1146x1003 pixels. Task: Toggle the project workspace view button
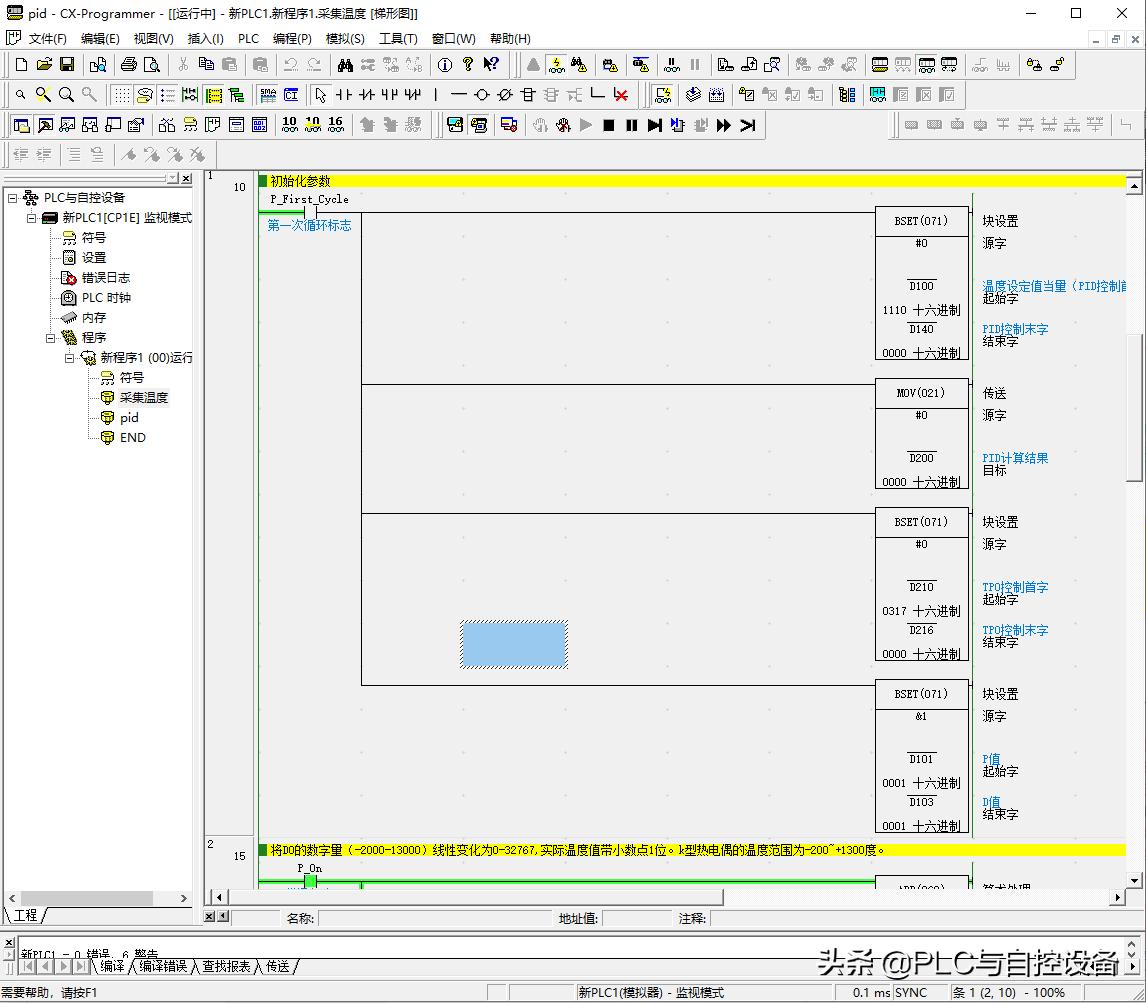point(21,125)
